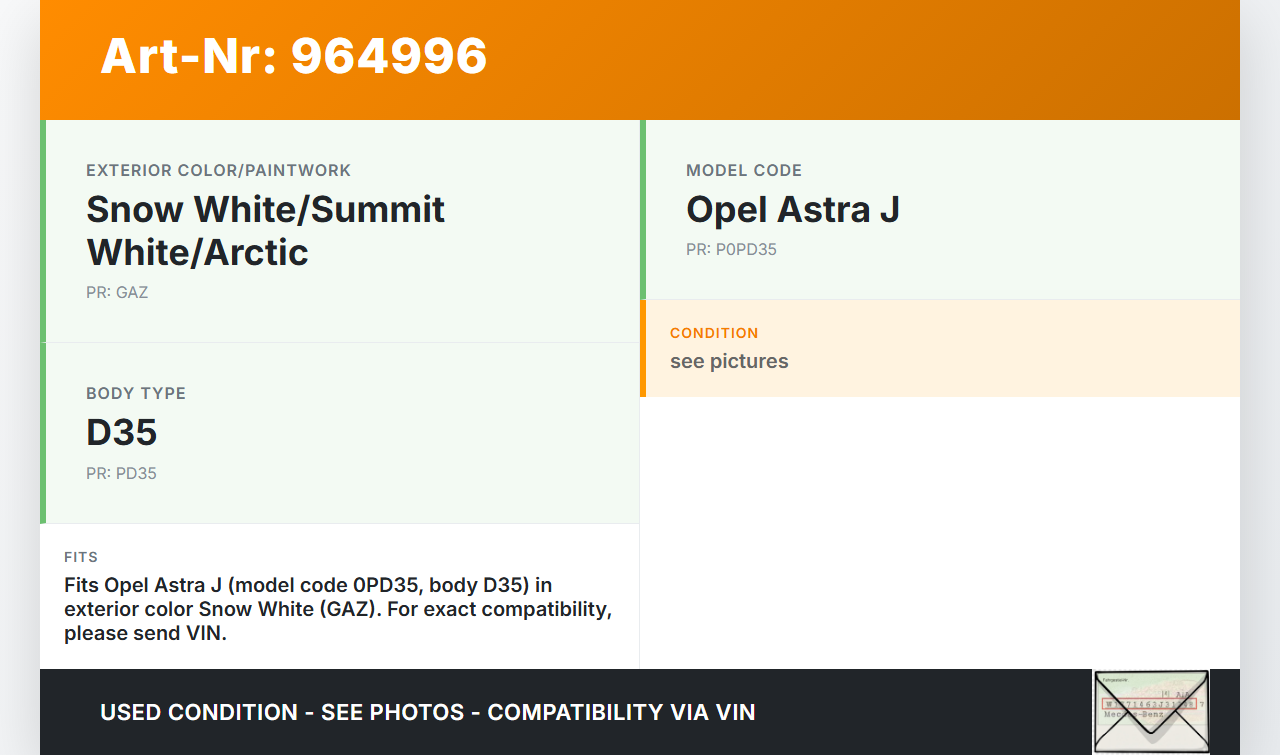Click the PR: PD35 code
This screenshot has width=1280, height=755.
pyautogui.click(x=121, y=474)
